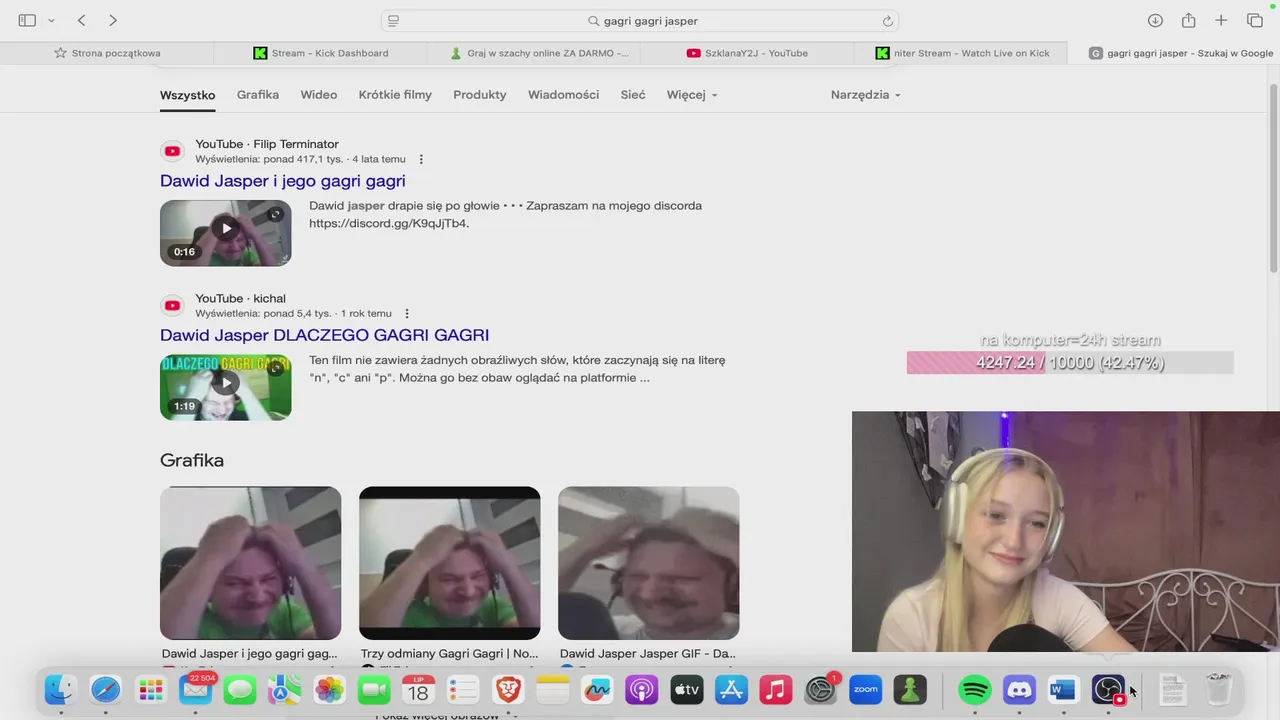Open Safari from the dock
The image size is (1280, 720).
[x=105, y=689]
